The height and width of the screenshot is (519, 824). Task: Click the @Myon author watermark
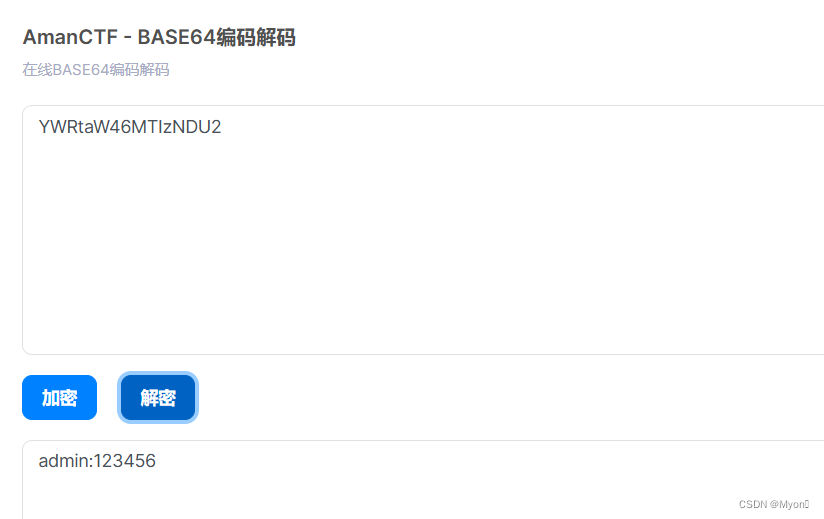pyautogui.click(x=789, y=504)
